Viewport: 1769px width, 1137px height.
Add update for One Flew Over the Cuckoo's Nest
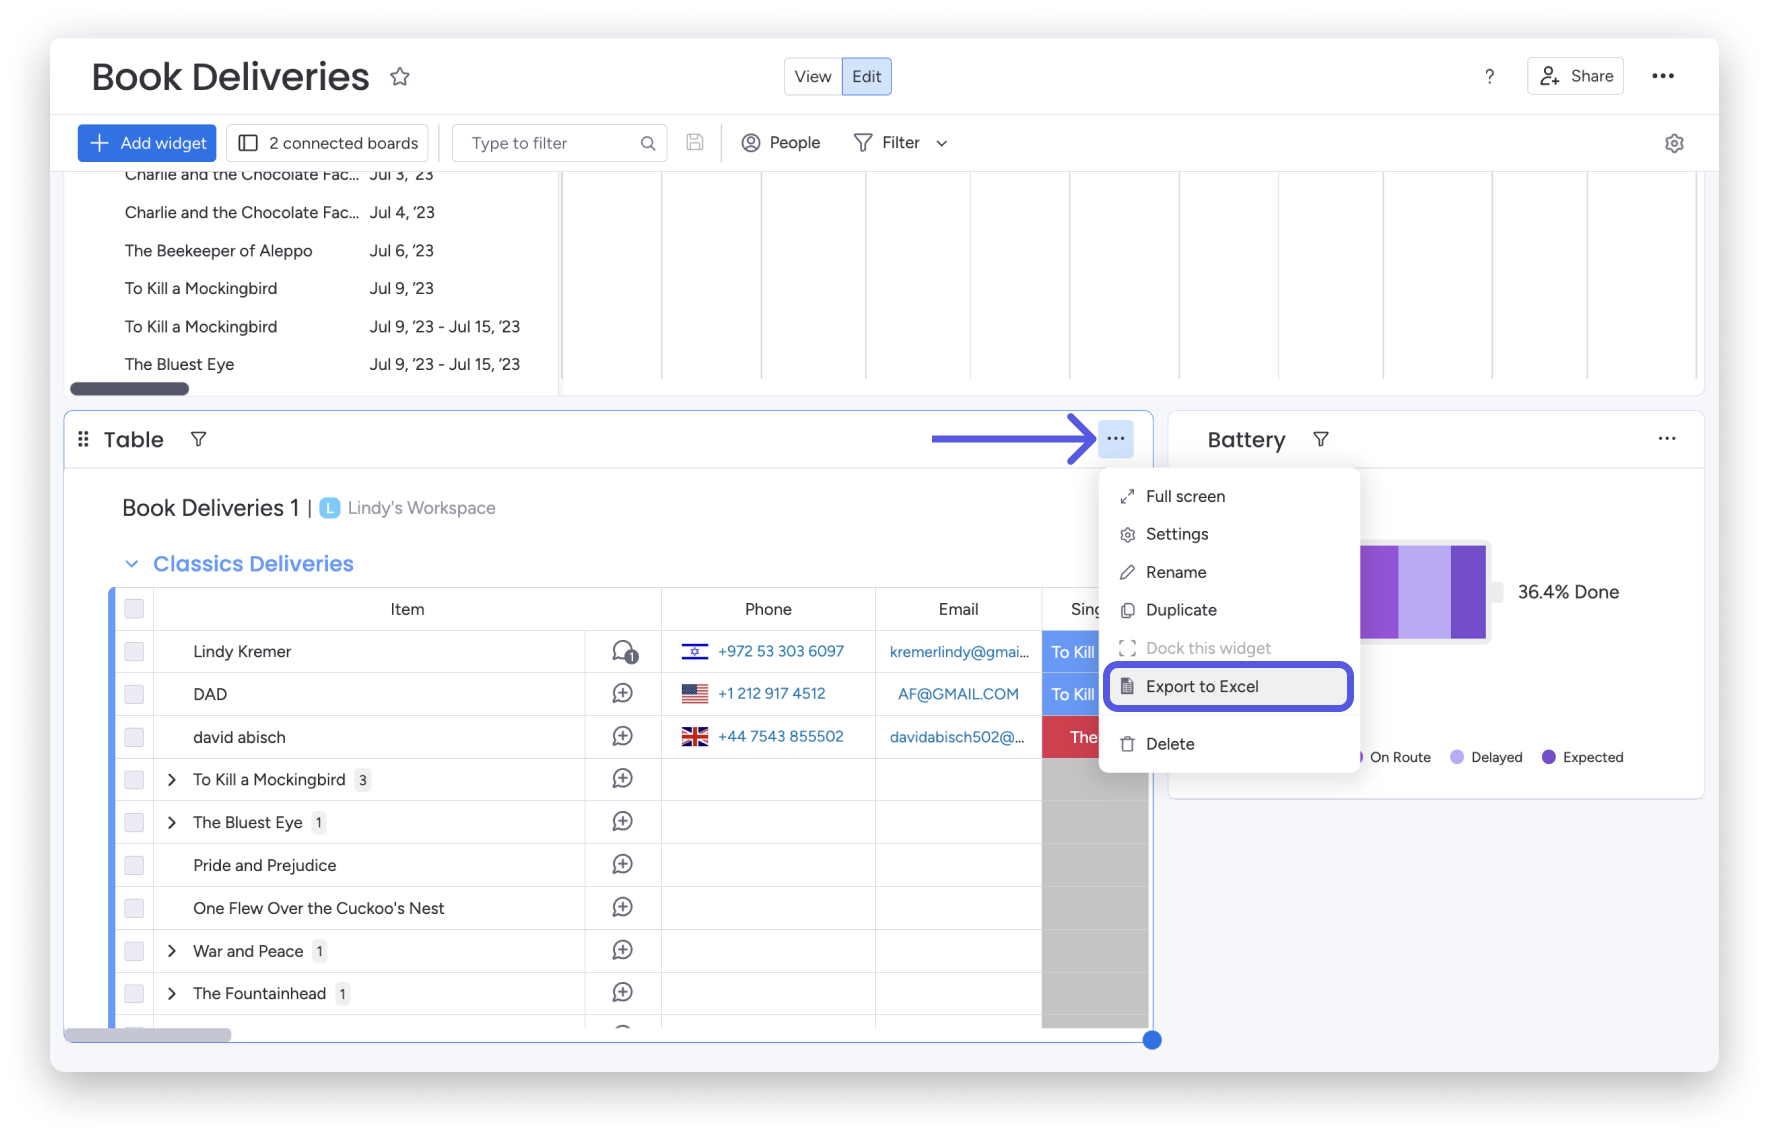tap(622, 907)
